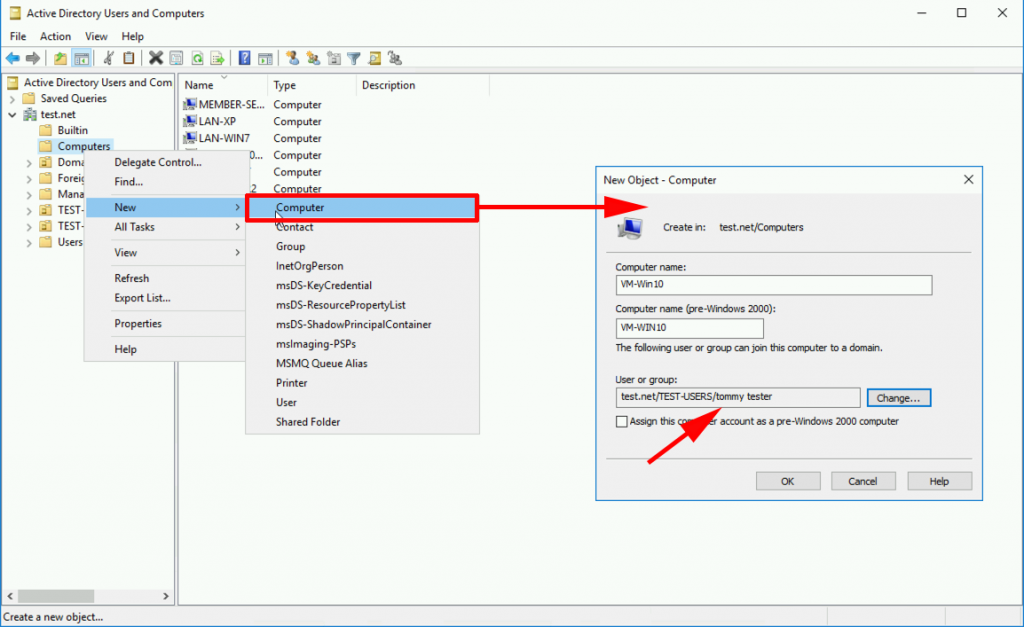Expand the Users folder in the tree
The height and width of the screenshot is (627, 1024).
tap(30, 242)
